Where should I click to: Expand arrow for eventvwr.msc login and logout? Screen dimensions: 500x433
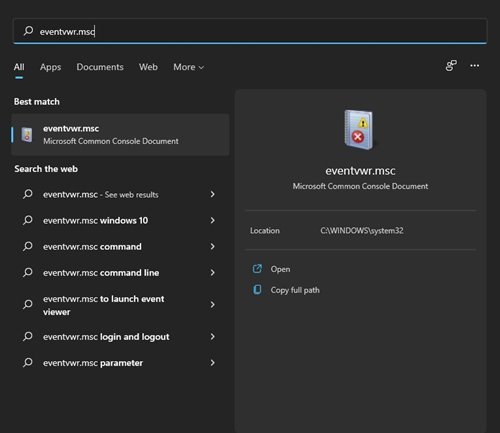pyautogui.click(x=212, y=337)
